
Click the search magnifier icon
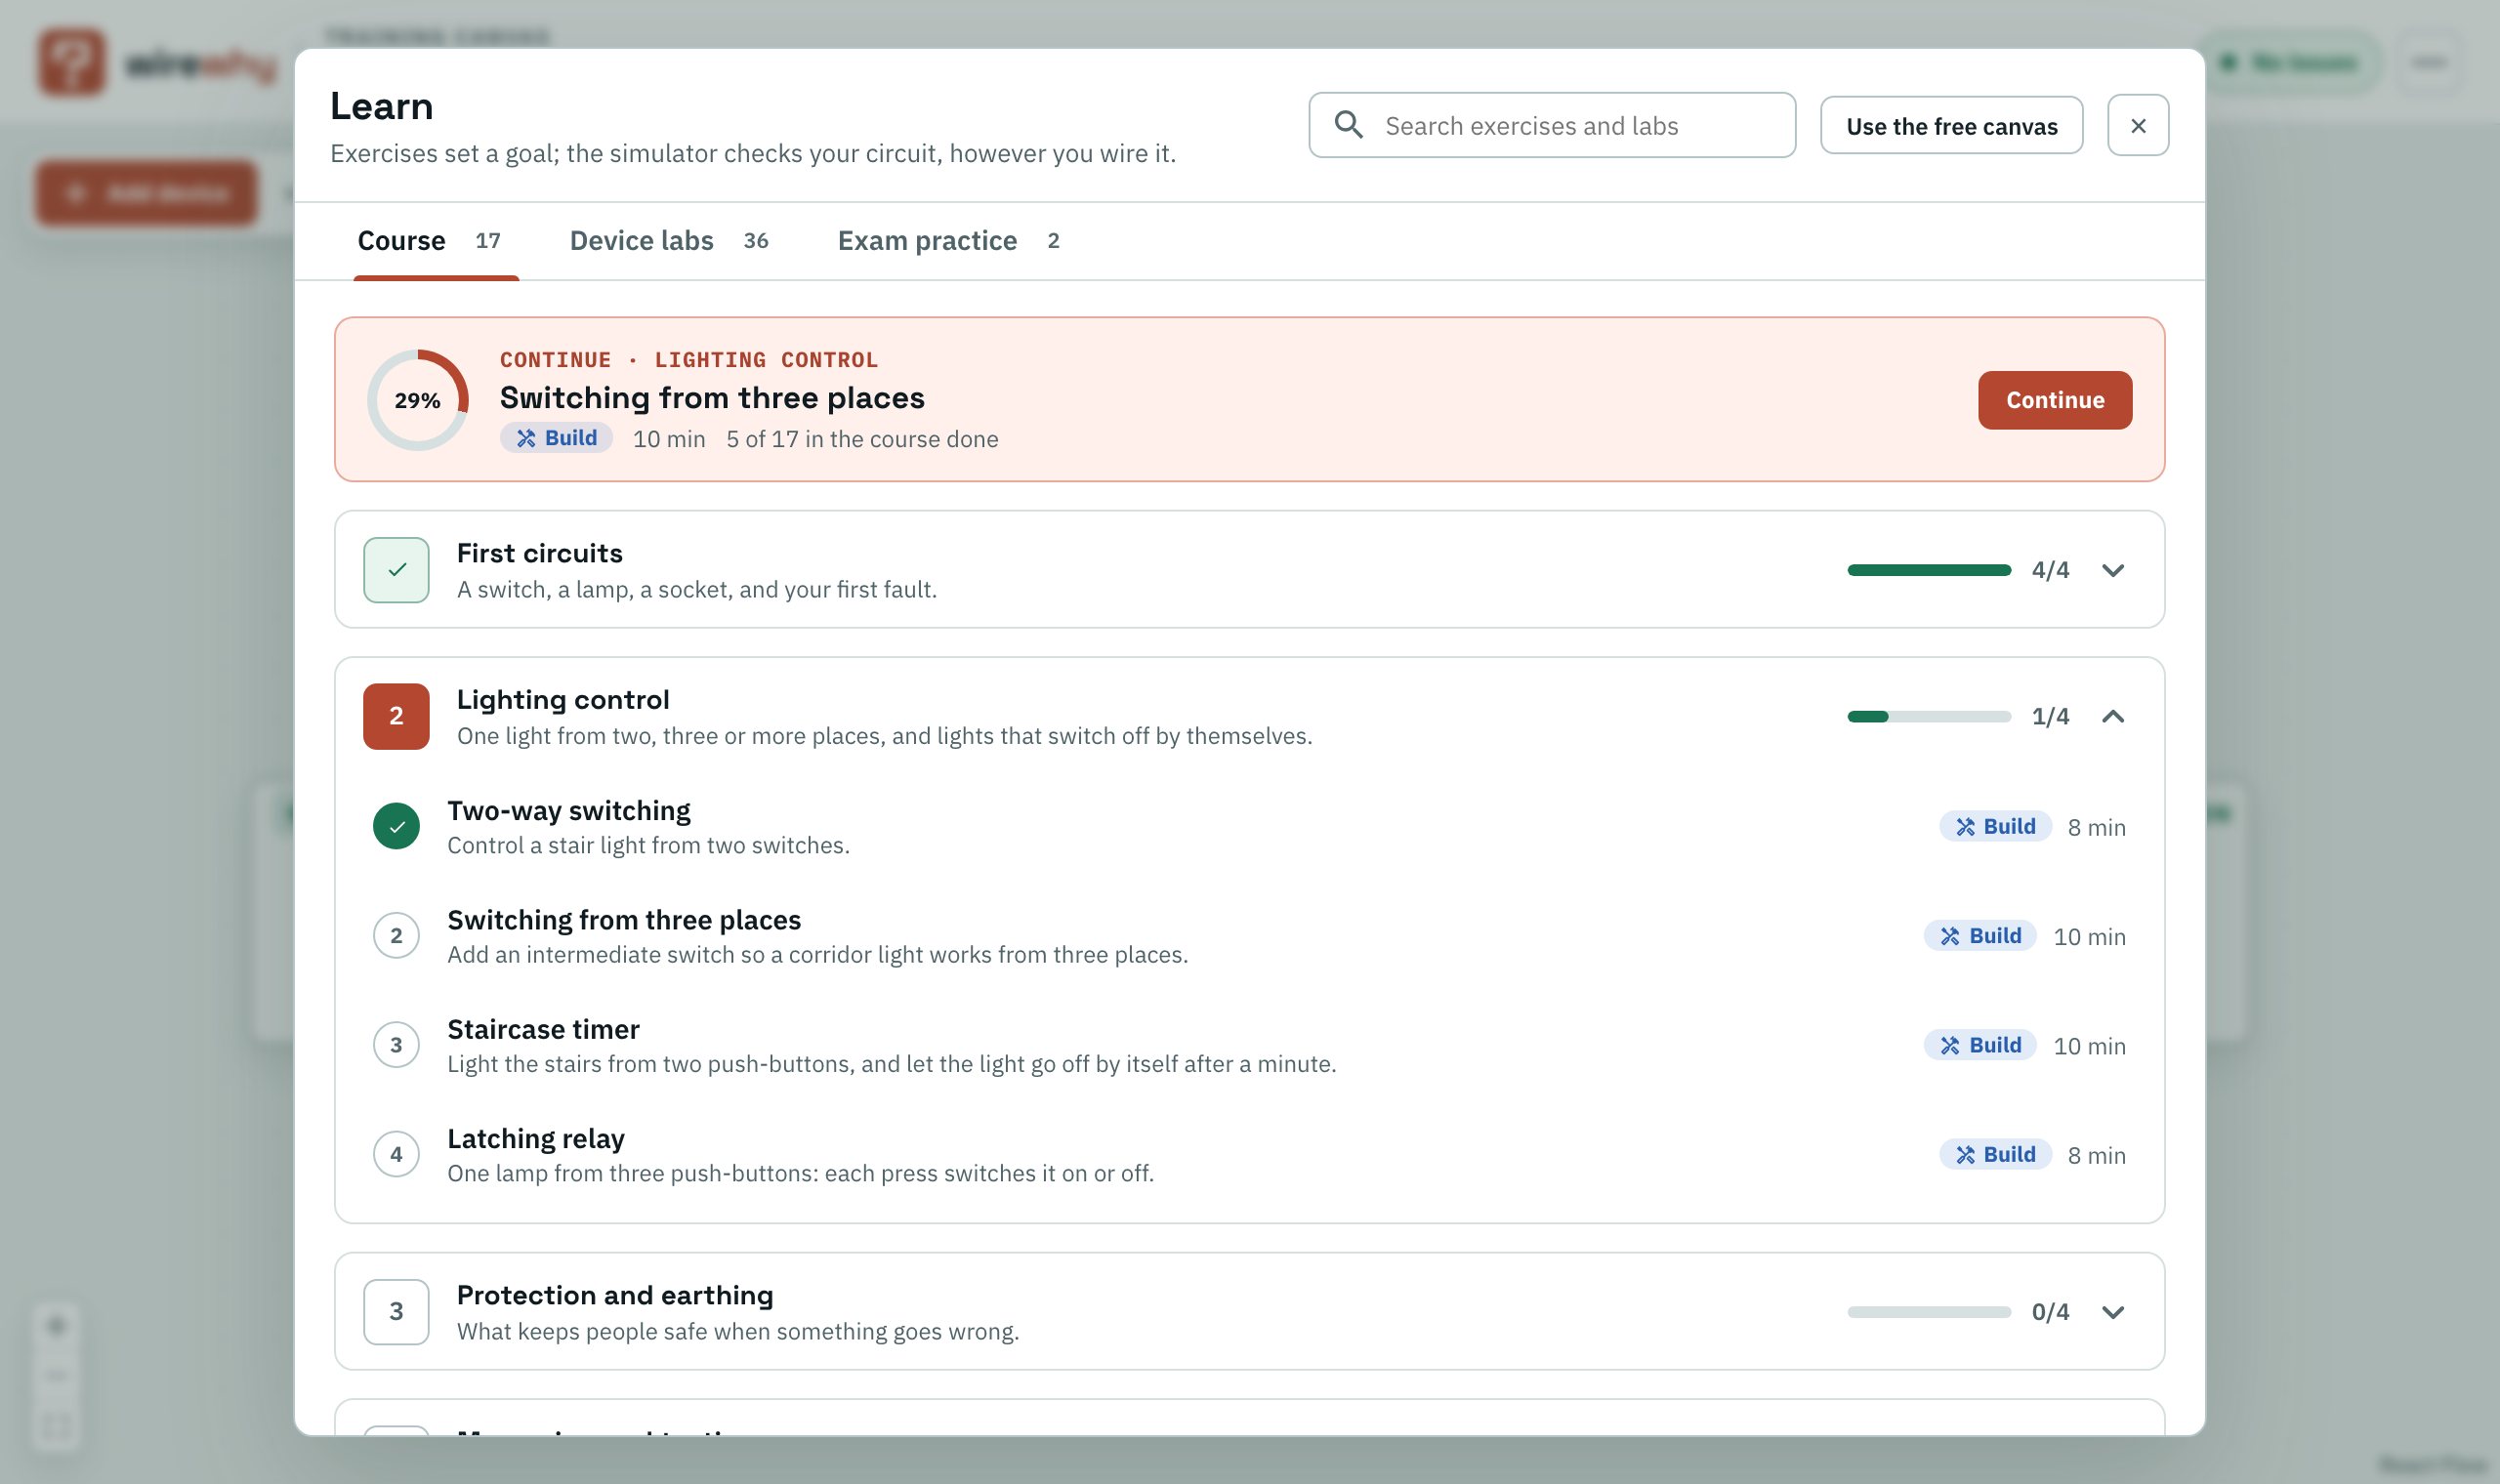tap(1349, 125)
